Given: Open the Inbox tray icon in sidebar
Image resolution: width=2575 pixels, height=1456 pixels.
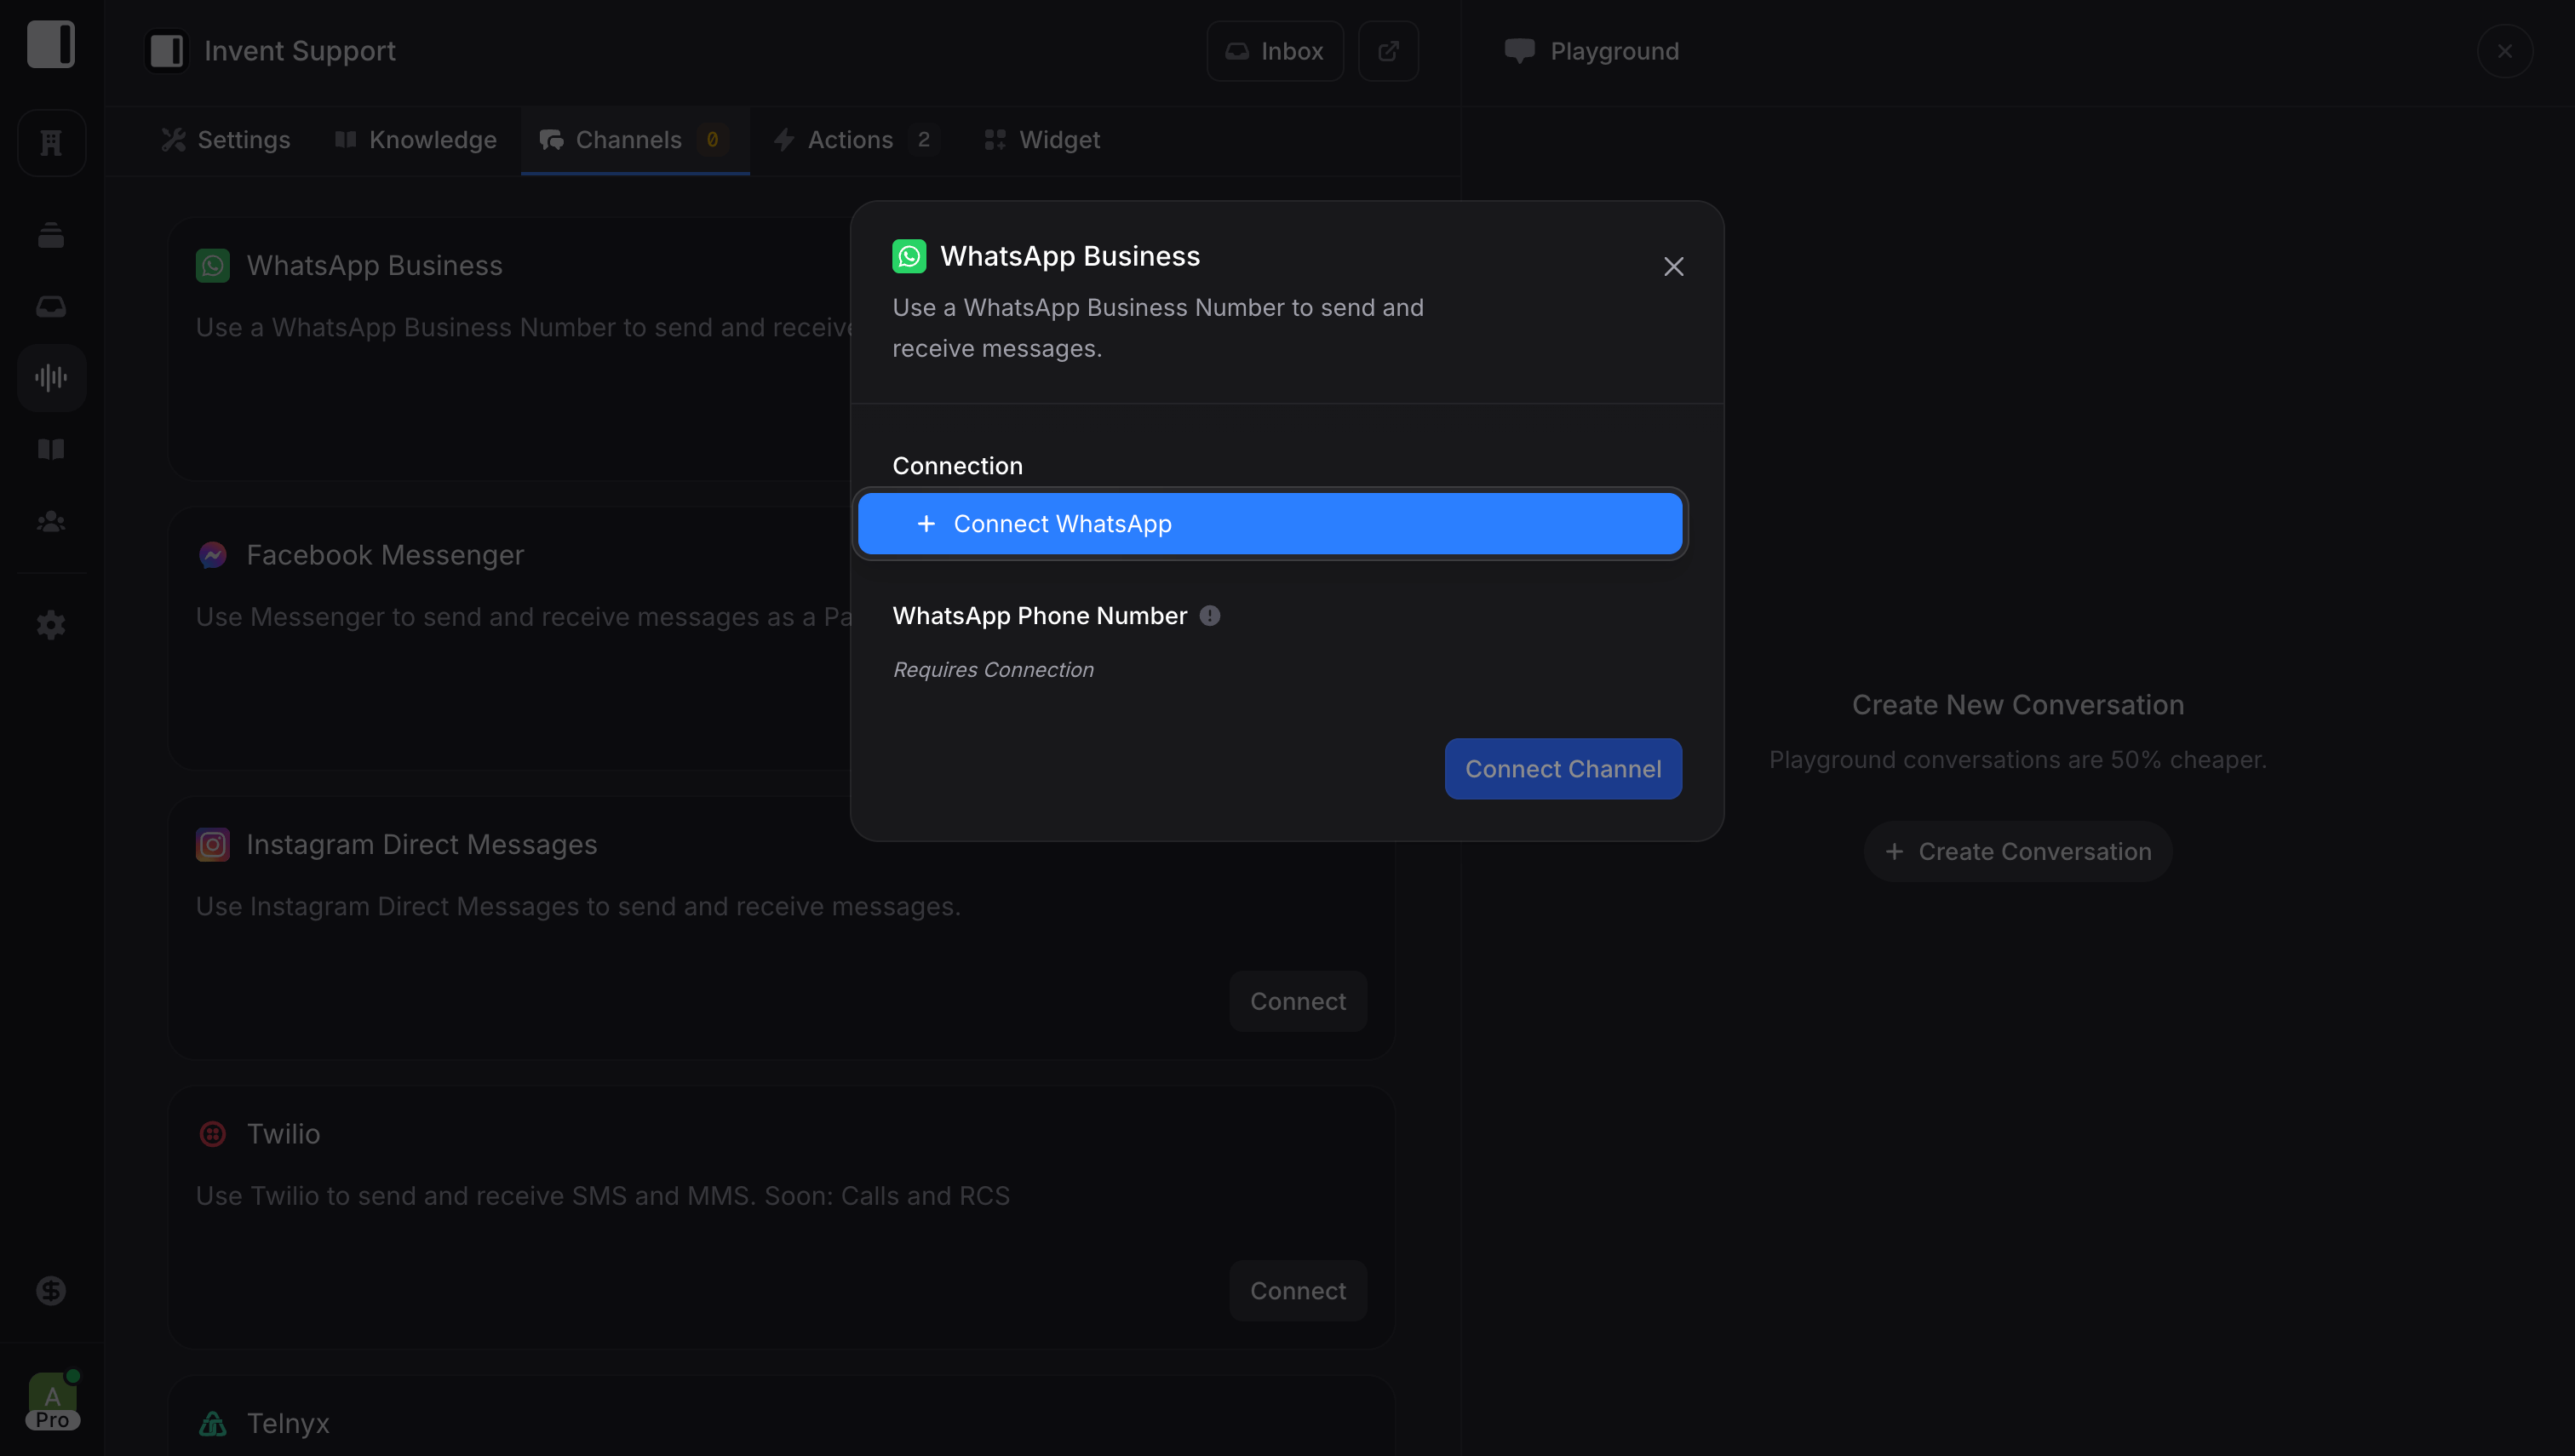Looking at the screenshot, I should coord(50,306).
